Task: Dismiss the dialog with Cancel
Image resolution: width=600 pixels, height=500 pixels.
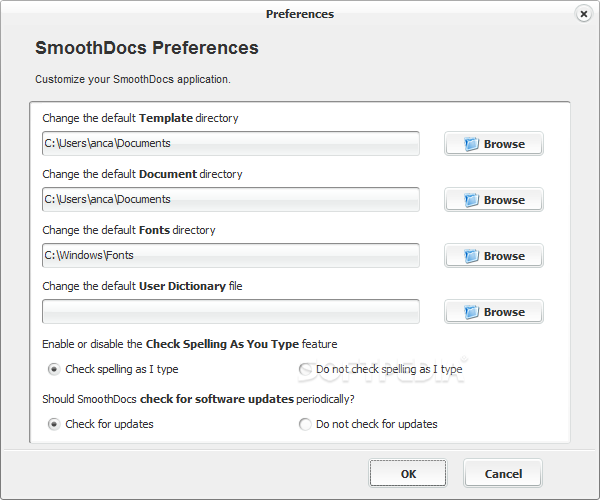Action: click(x=503, y=474)
